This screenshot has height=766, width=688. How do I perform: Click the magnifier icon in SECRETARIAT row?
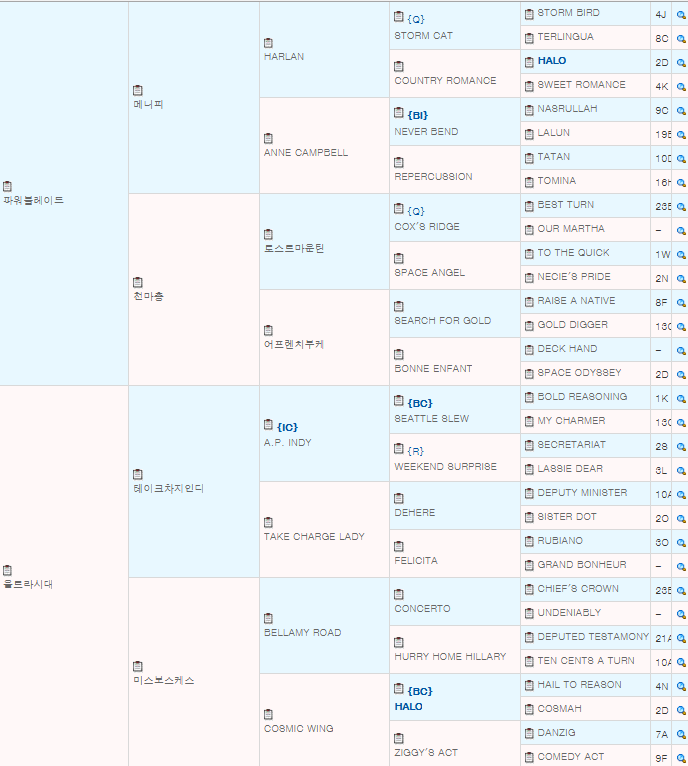[681, 447]
